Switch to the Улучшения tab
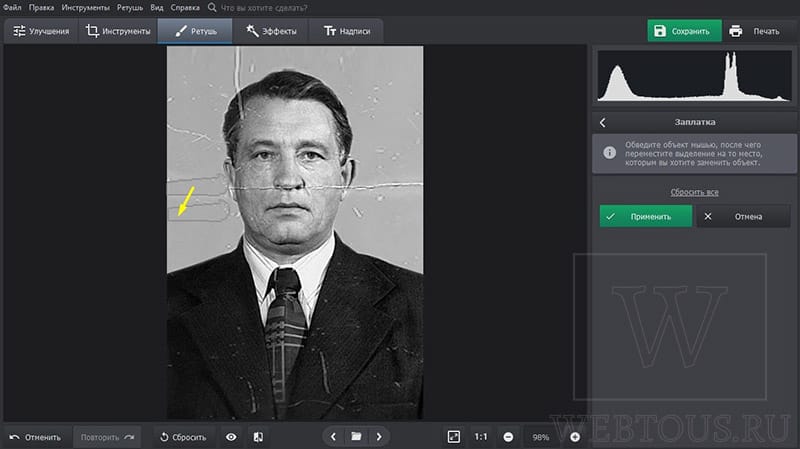 coord(41,31)
